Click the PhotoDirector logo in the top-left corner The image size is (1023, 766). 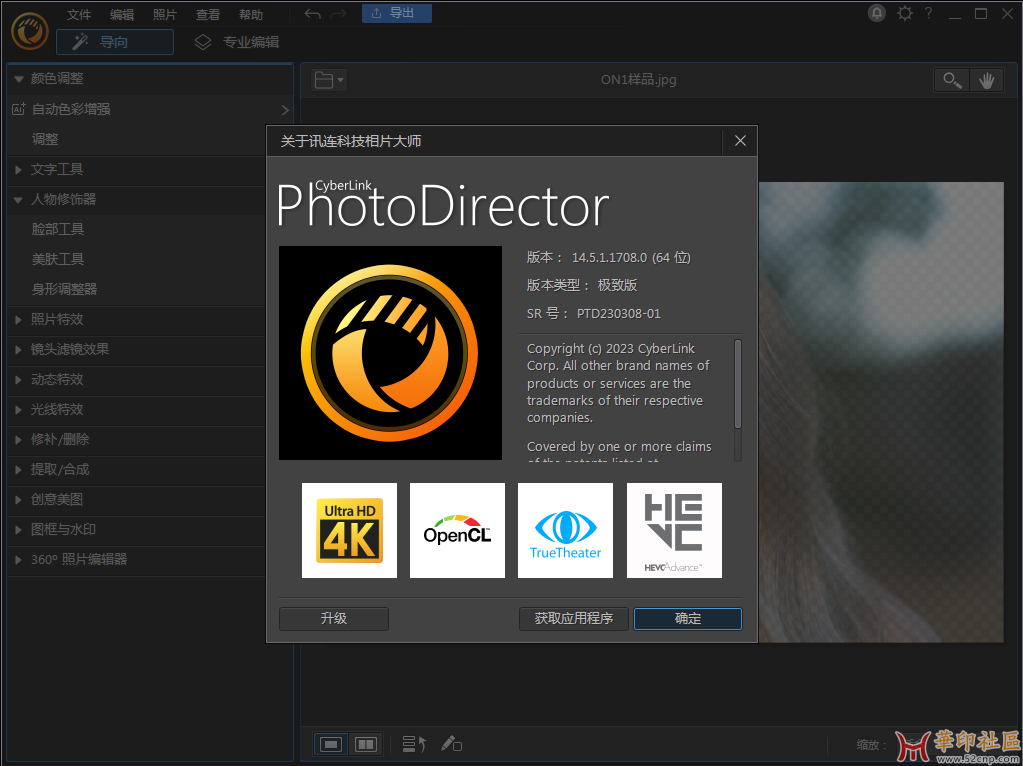coord(29,31)
